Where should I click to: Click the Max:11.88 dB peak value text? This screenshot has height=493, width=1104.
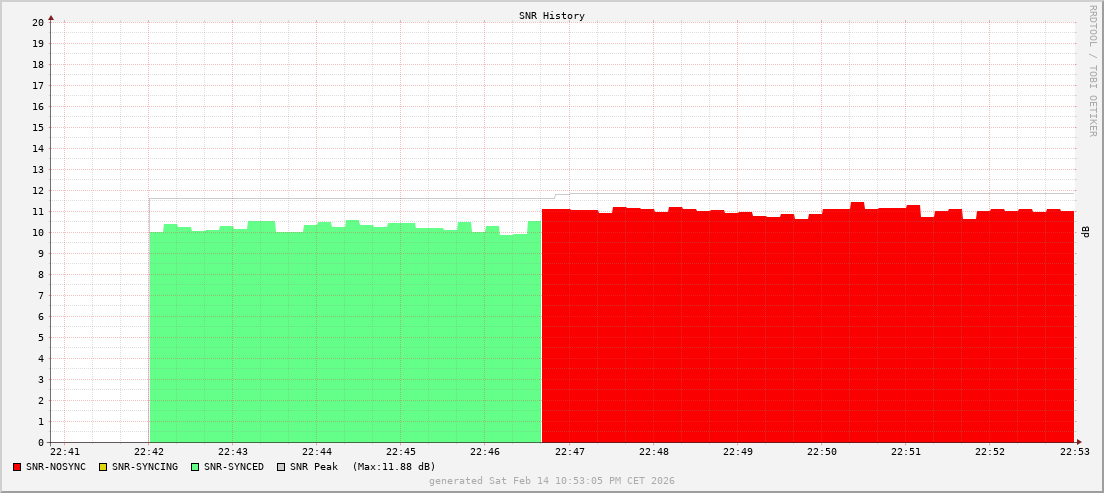click(x=394, y=467)
